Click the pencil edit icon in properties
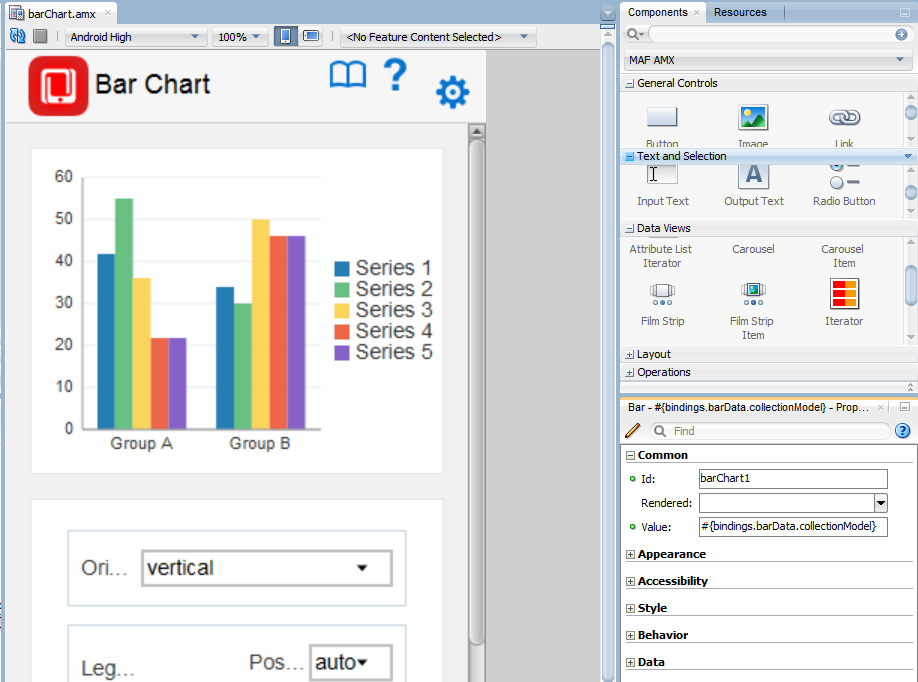Viewport: 918px width, 682px height. [x=633, y=431]
